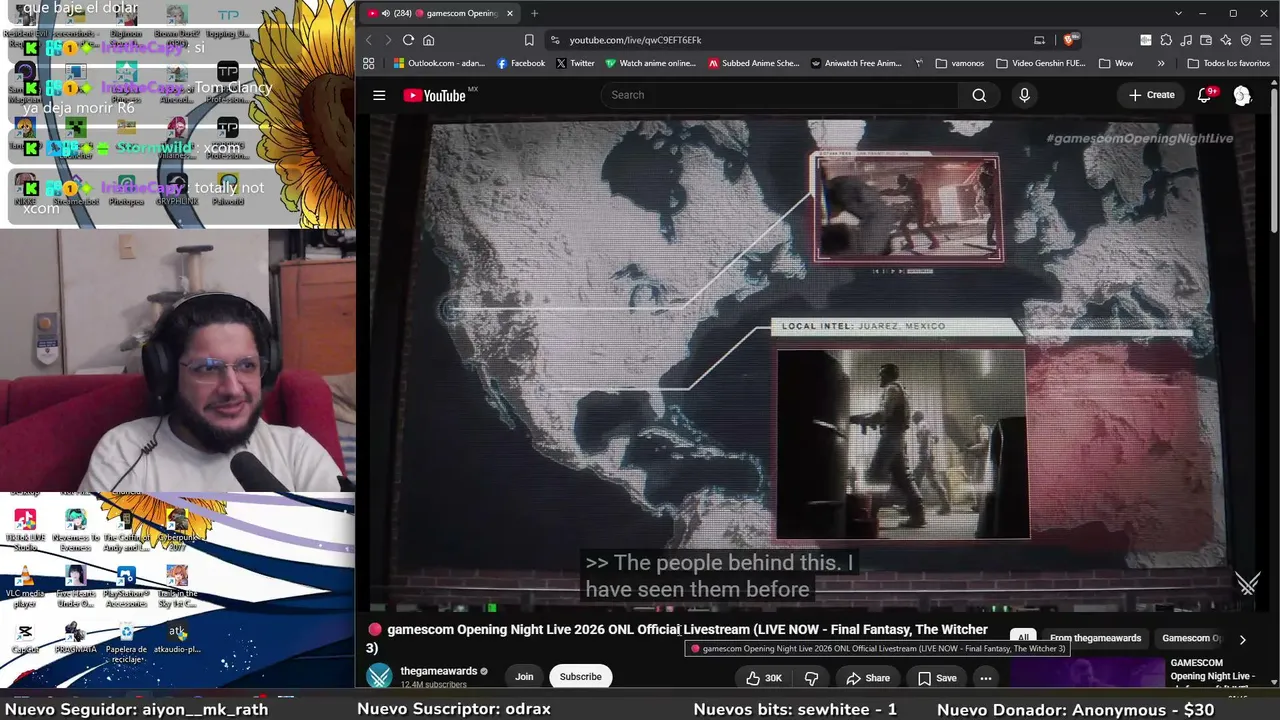Open the Aniwatch Free Anime bookmark
Image resolution: width=1280 pixels, height=720 pixels.
click(x=856, y=63)
